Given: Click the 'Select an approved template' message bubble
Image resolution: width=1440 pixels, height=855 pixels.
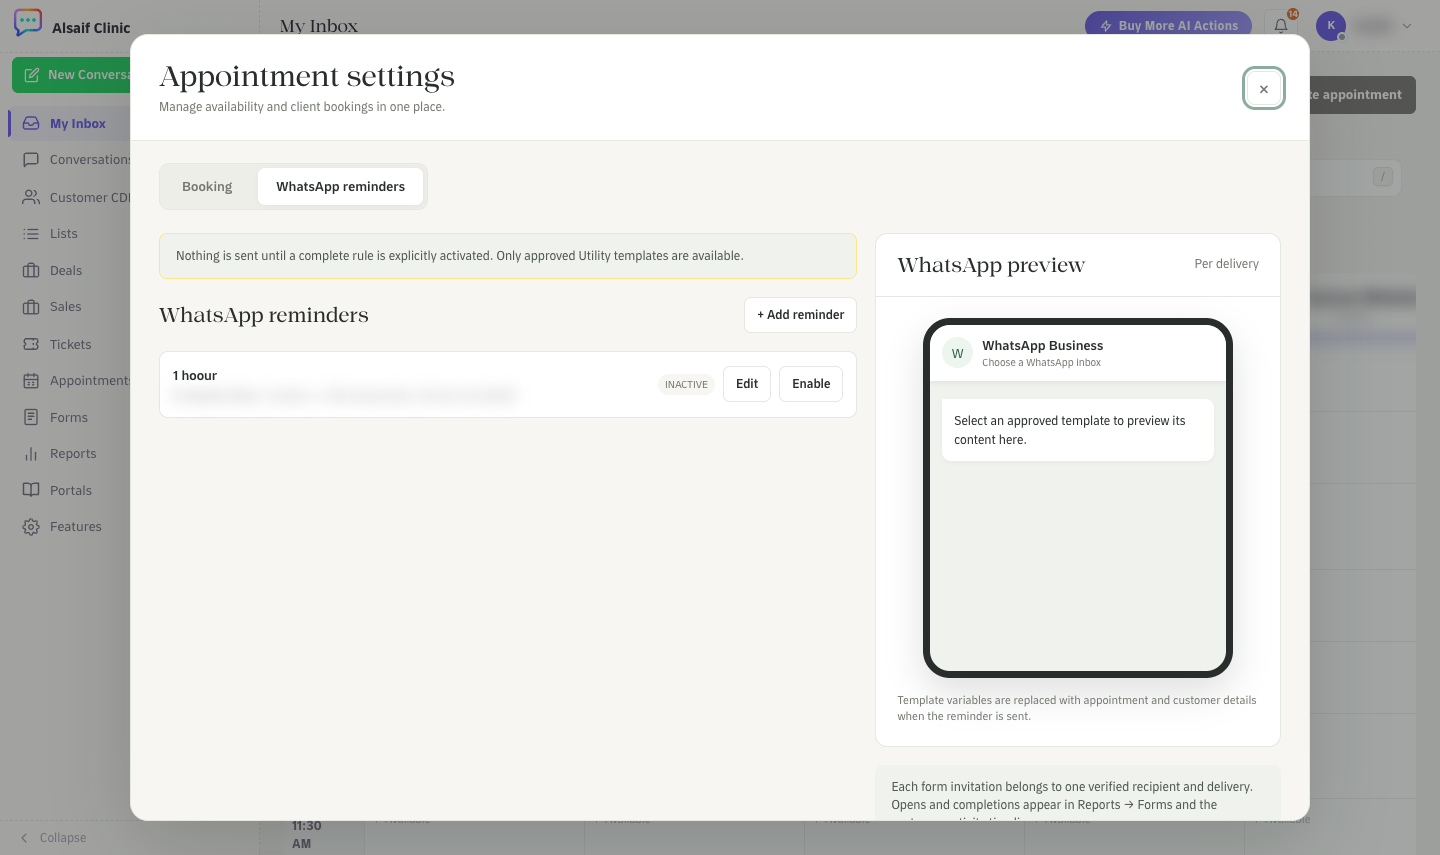Looking at the screenshot, I should click(x=1078, y=430).
